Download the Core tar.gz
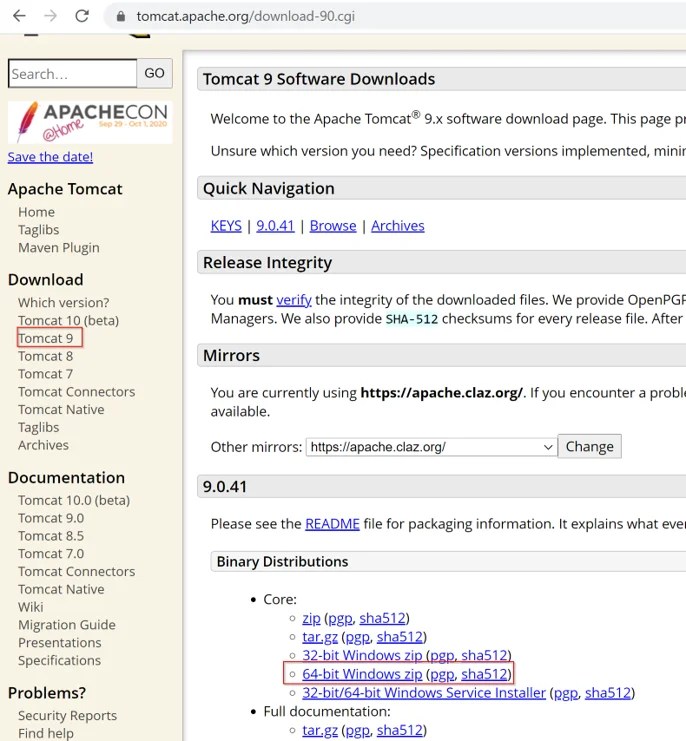This screenshot has width=686, height=741. pos(320,637)
